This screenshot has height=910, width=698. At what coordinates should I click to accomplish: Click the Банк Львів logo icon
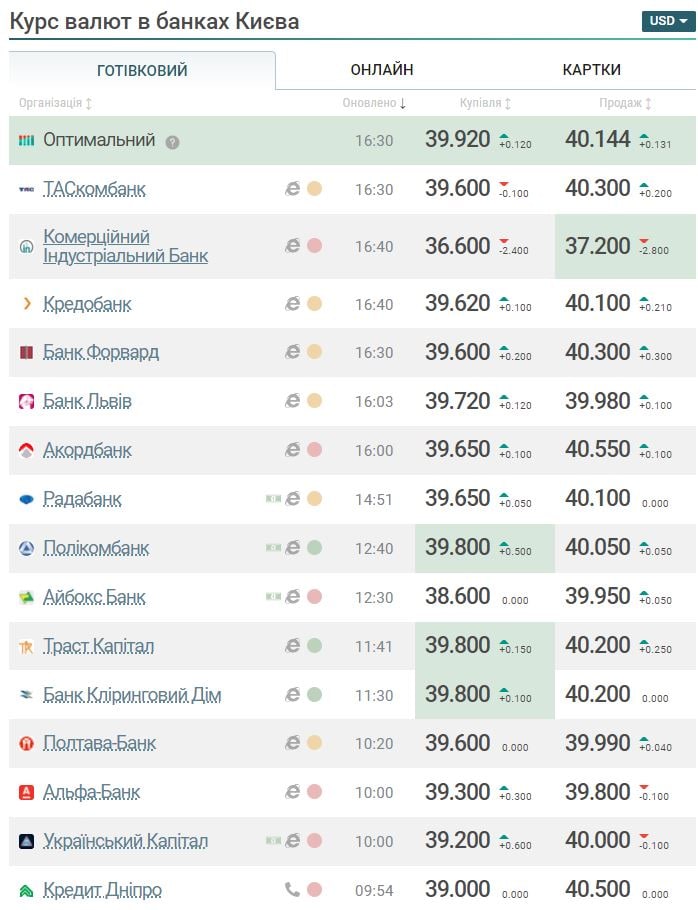point(27,402)
